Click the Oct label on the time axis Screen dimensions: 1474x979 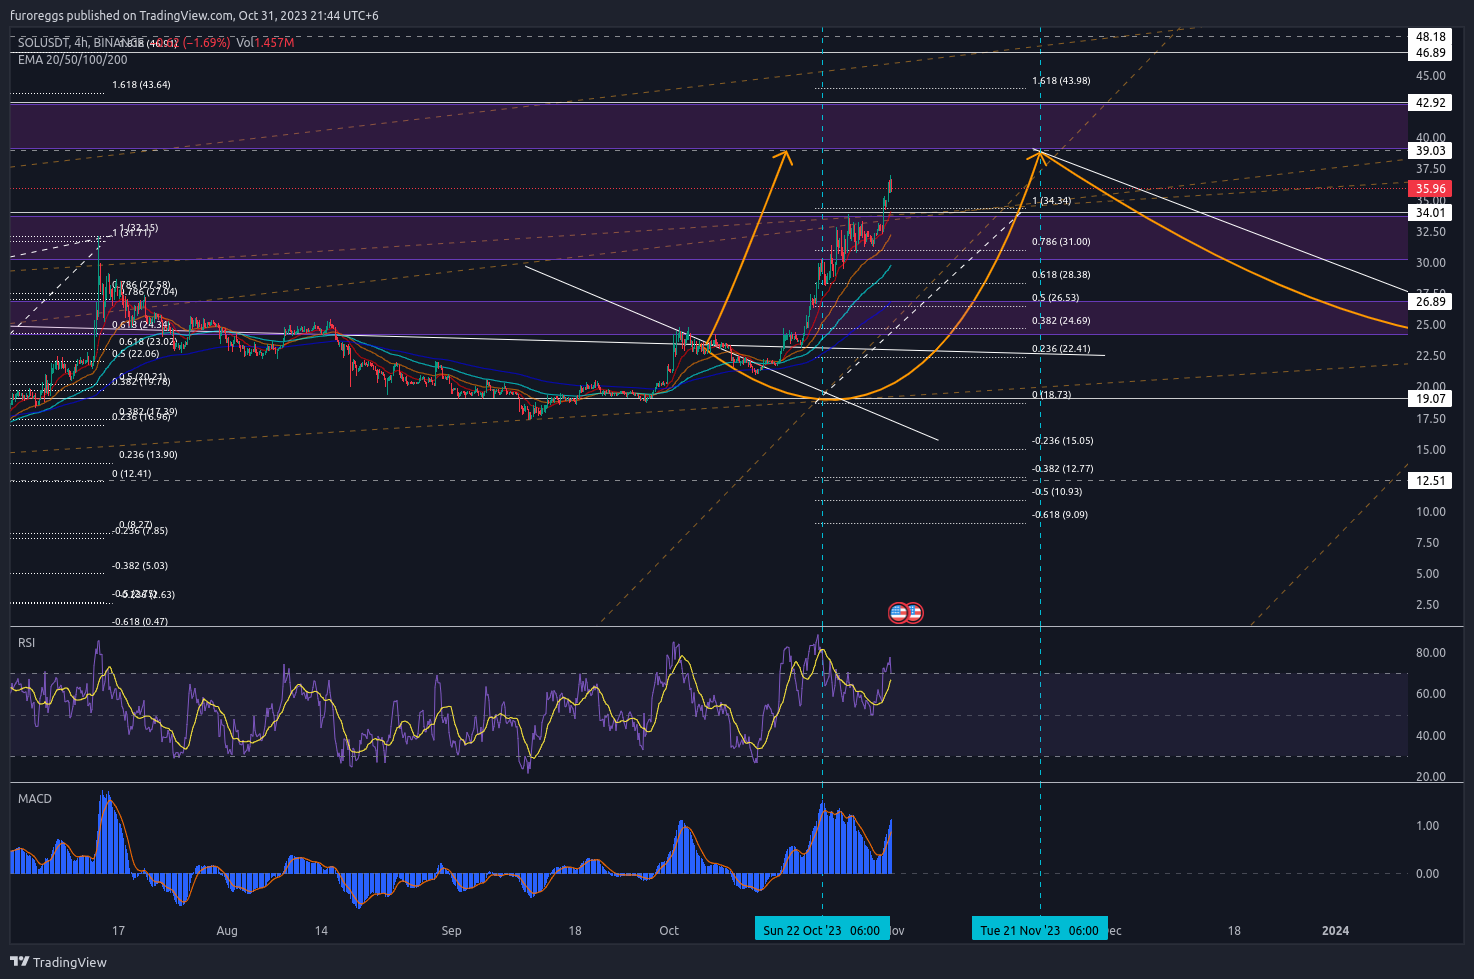point(669,931)
